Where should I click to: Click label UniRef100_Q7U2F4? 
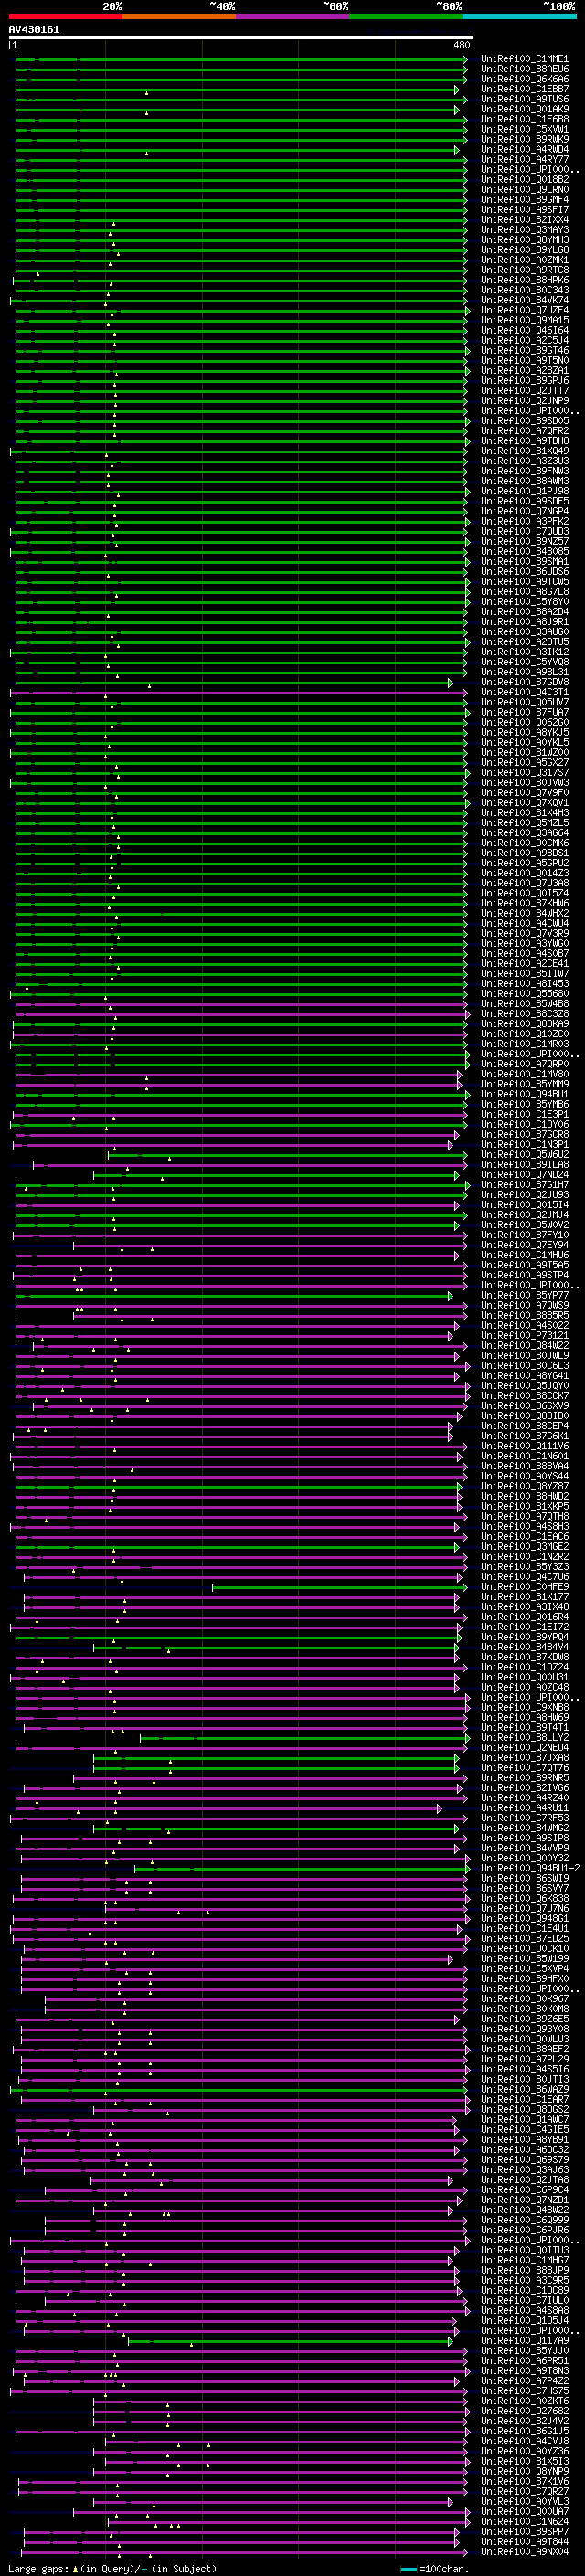[x=524, y=310]
